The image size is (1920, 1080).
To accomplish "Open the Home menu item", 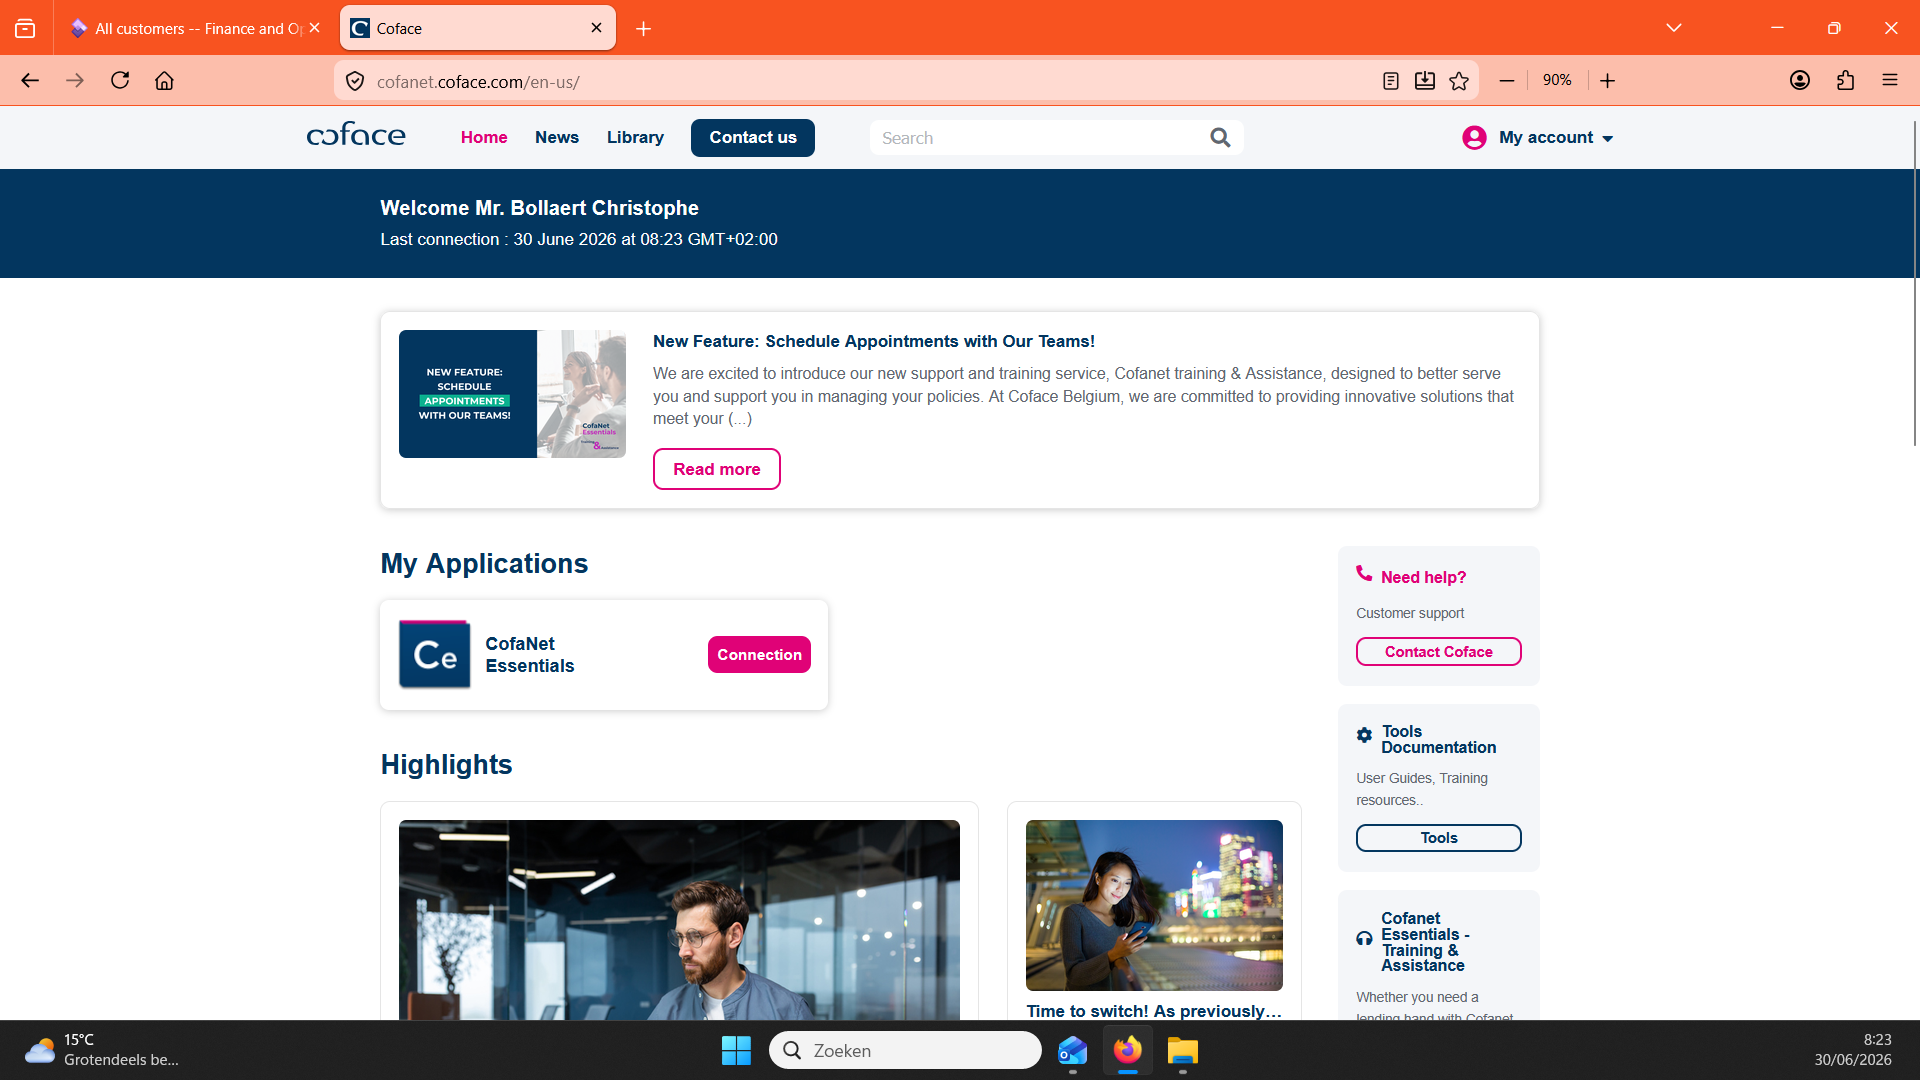I will click(x=484, y=137).
